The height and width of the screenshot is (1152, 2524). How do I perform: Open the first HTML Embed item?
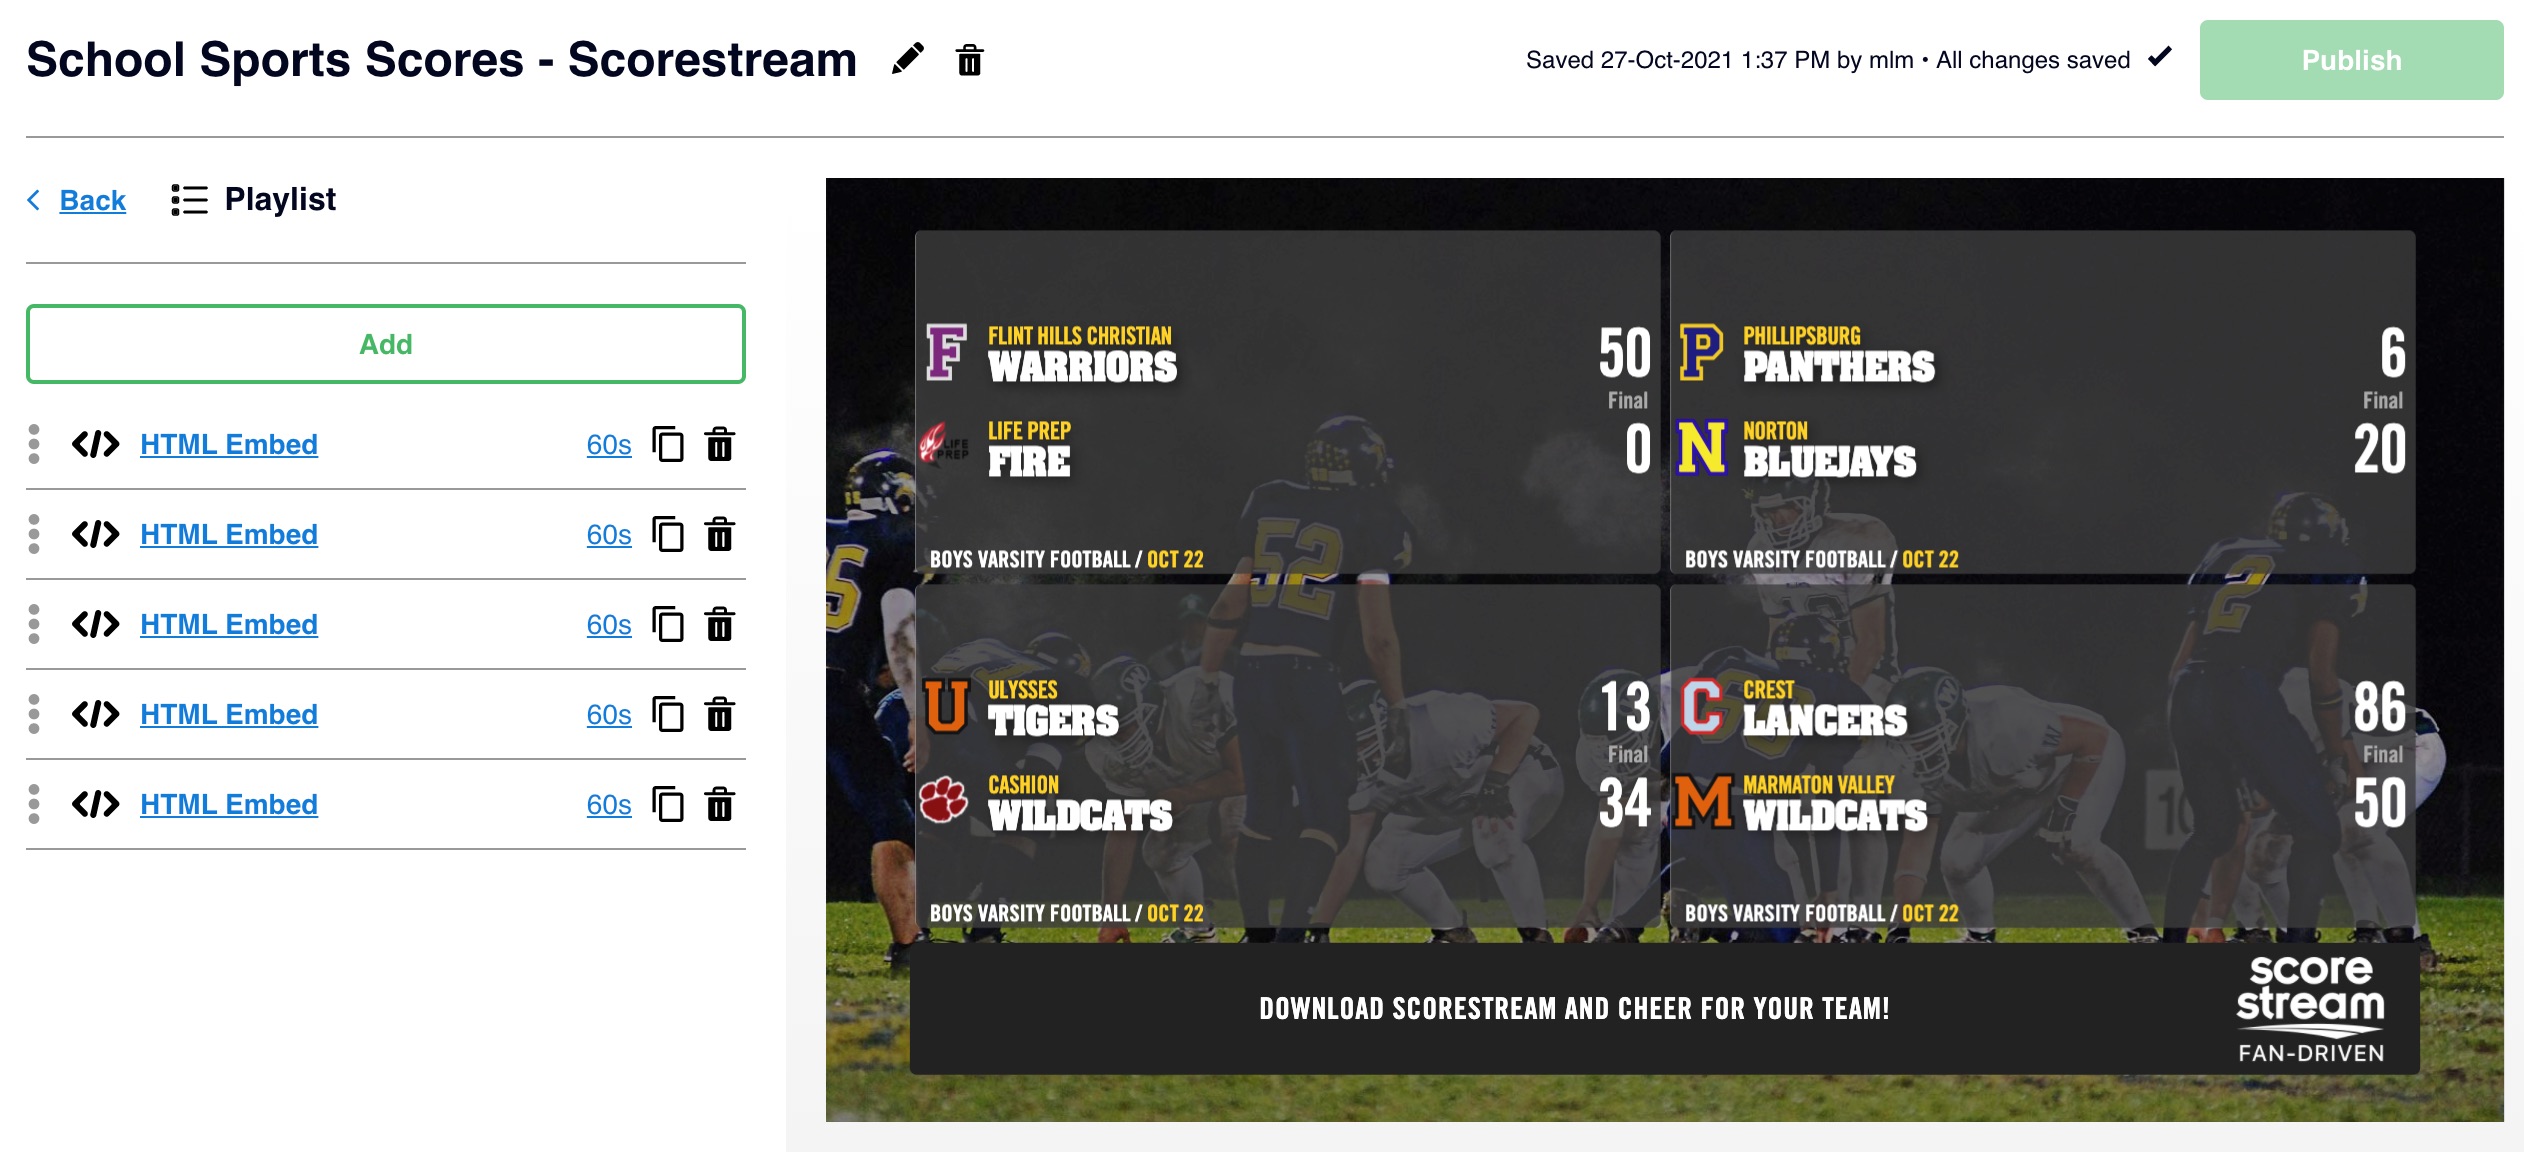coord(229,444)
